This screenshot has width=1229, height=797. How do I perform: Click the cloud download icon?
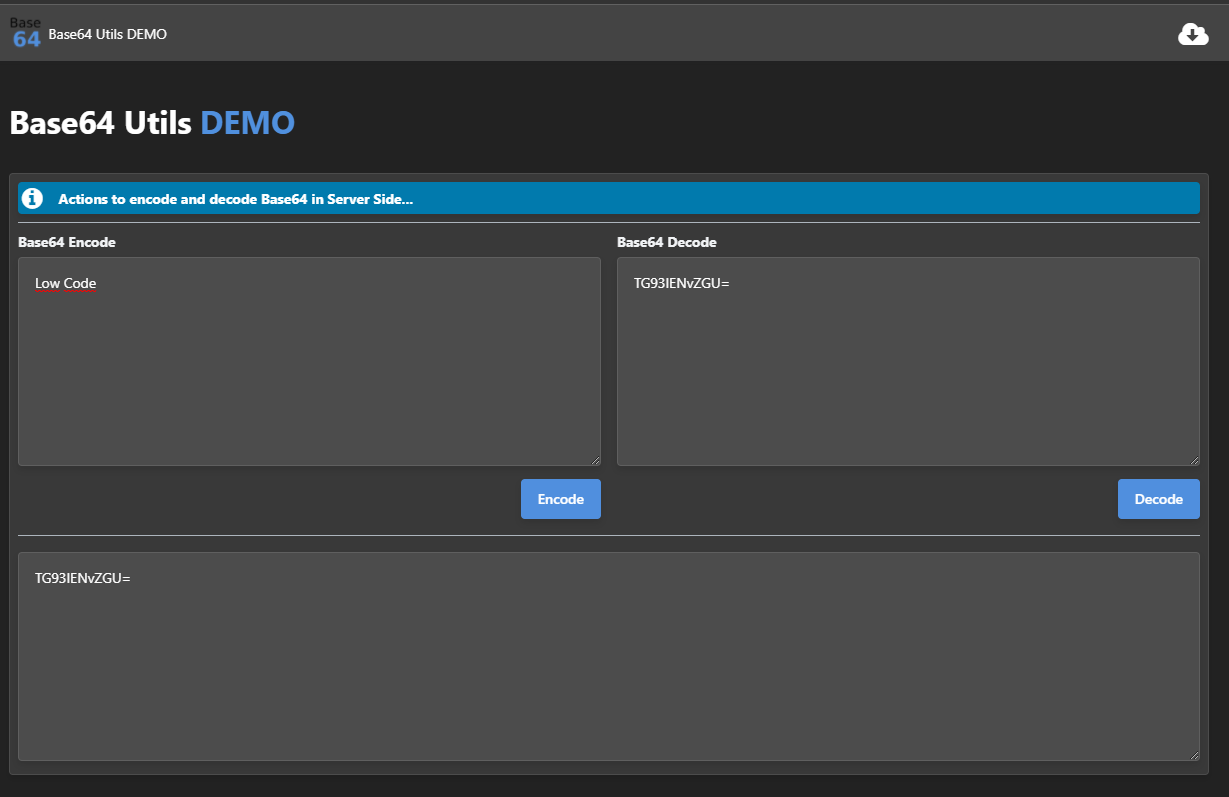[1193, 35]
